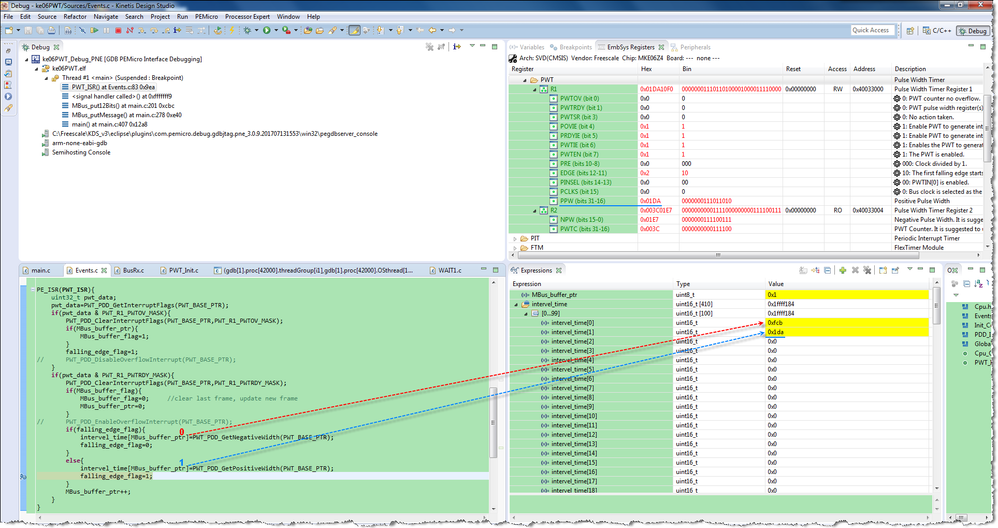Collapse the R1 register node
This screenshot has width=998, height=528.
point(535,90)
